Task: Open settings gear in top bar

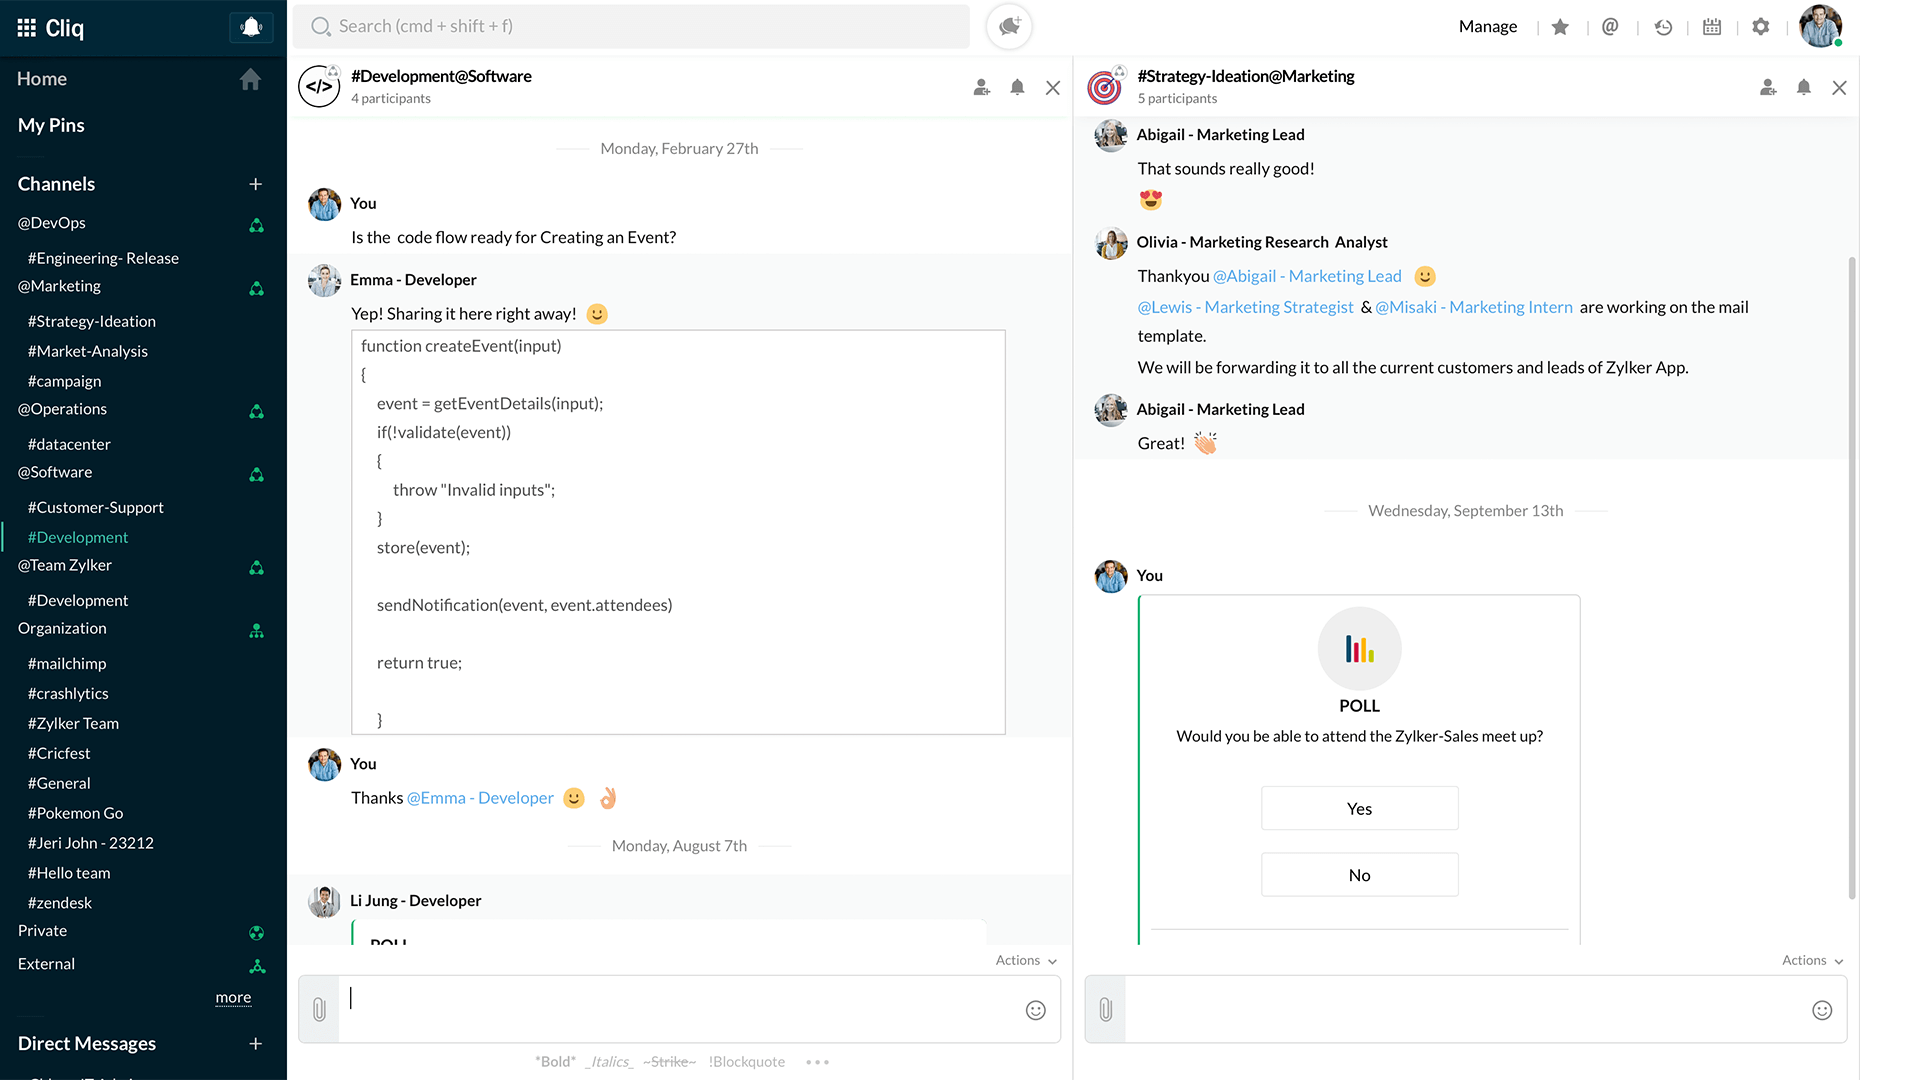Action: [1761, 27]
